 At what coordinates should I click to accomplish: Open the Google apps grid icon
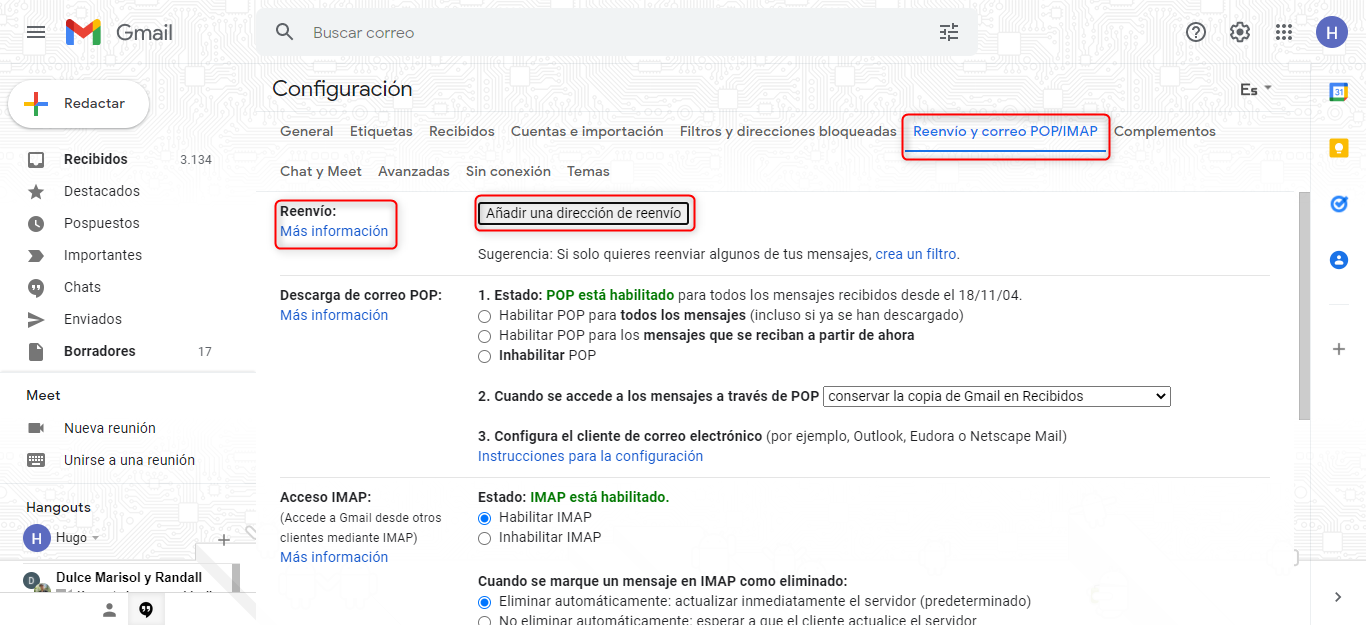(1284, 32)
